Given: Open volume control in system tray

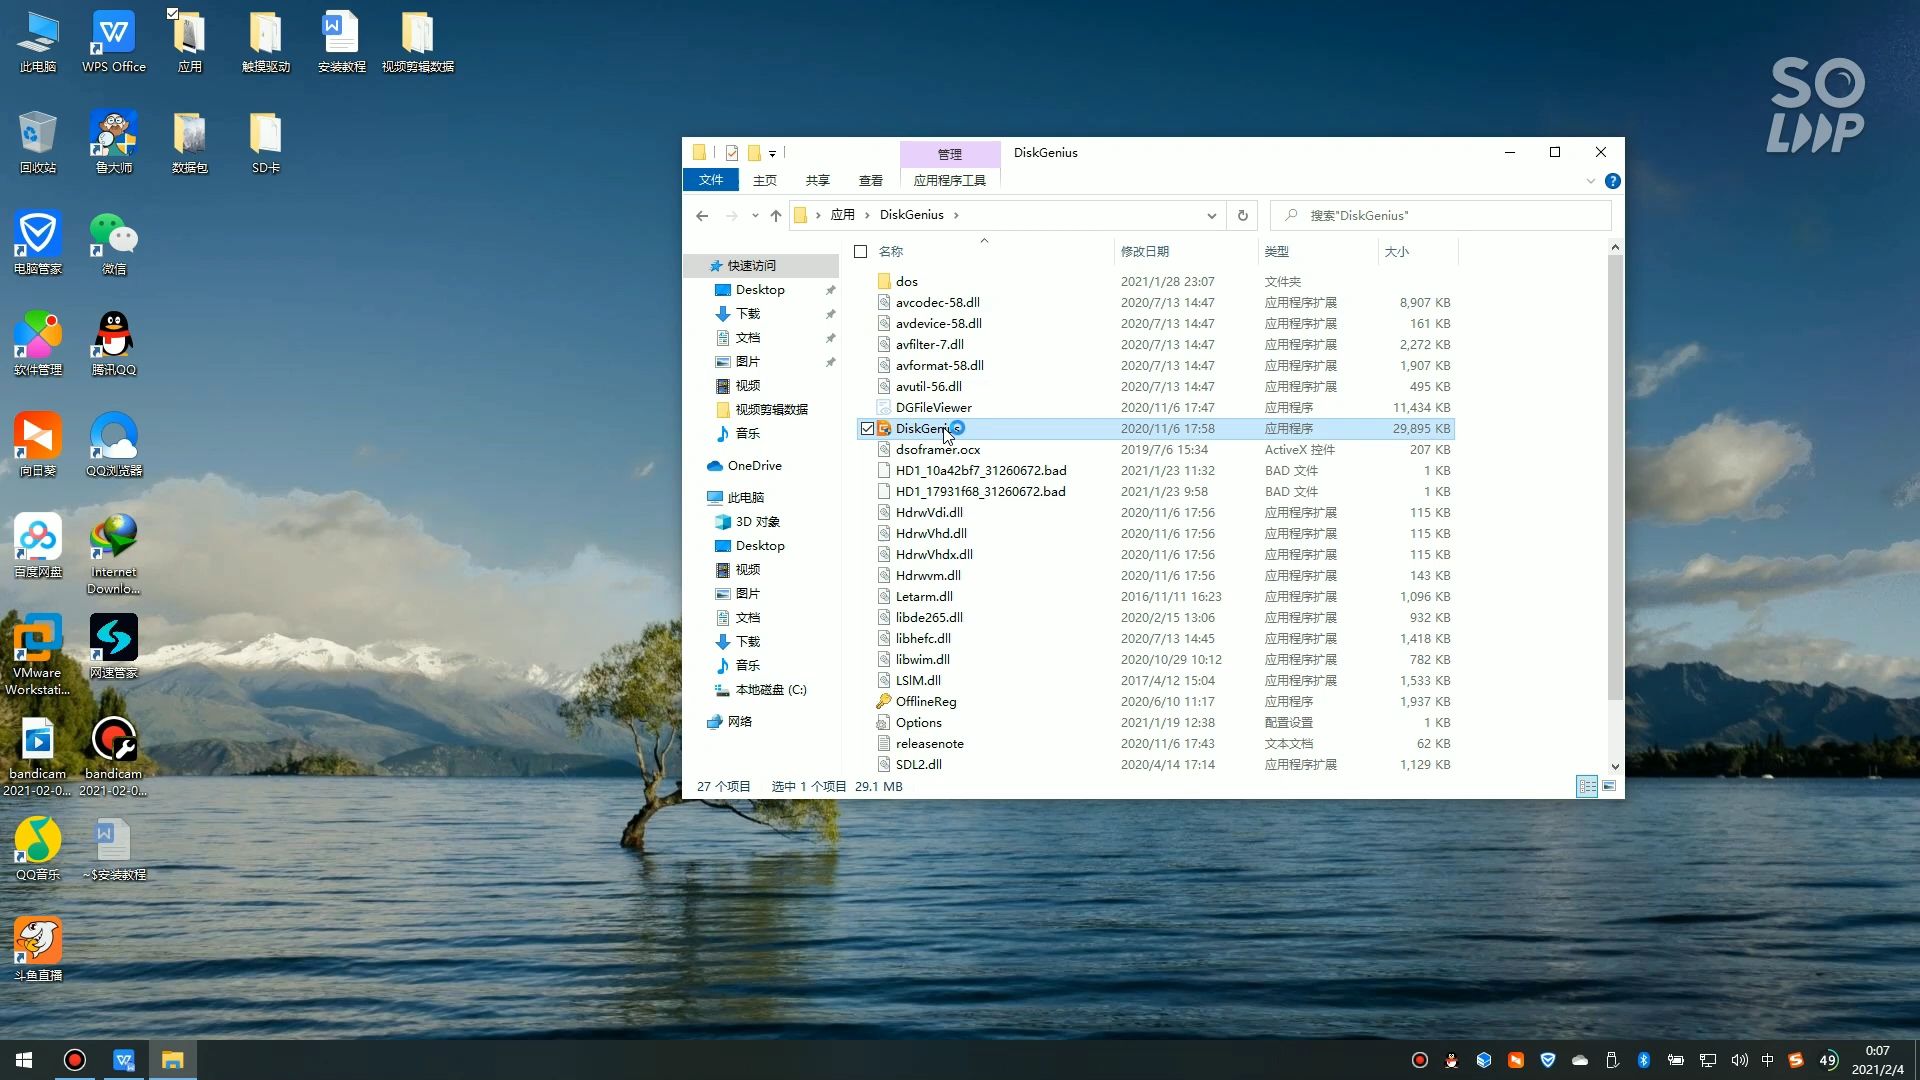Looking at the screenshot, I should 1740,1060.
